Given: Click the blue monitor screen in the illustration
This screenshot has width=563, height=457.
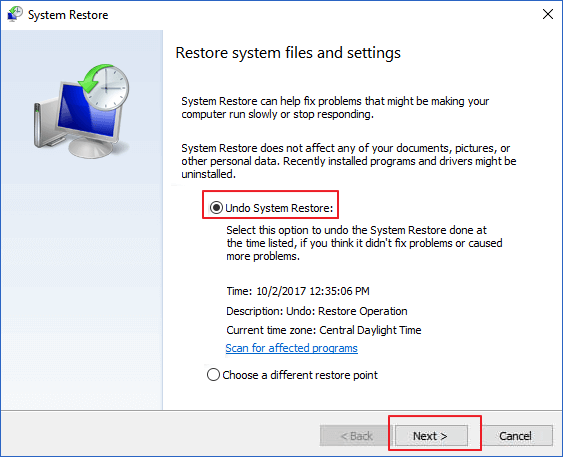Looking at the screenshot, I should [88, 111].
